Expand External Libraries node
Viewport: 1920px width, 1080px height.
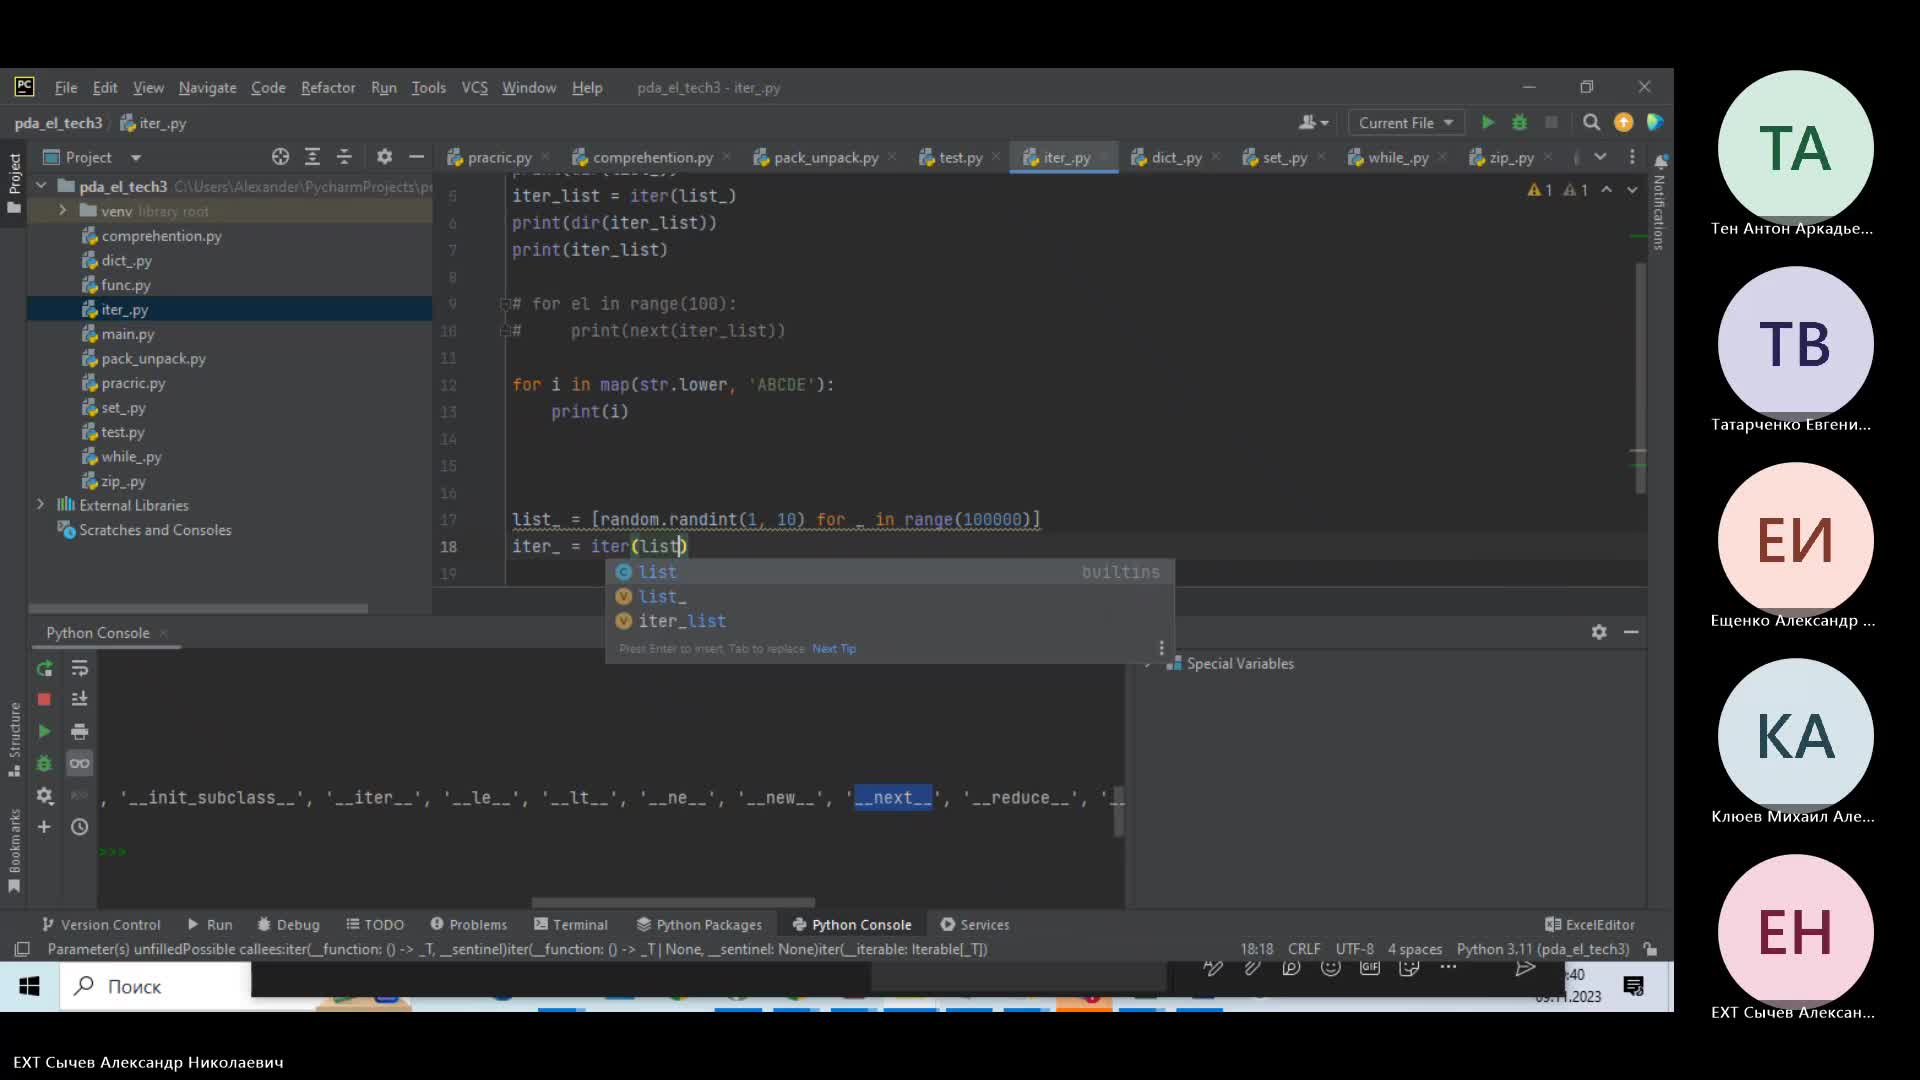click(x=40, y=505)
